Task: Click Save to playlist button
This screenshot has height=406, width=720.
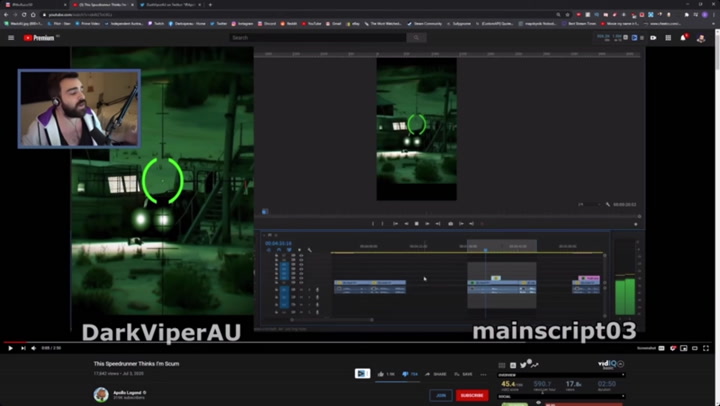Action: pyautogui.click(x=463, y=374)
